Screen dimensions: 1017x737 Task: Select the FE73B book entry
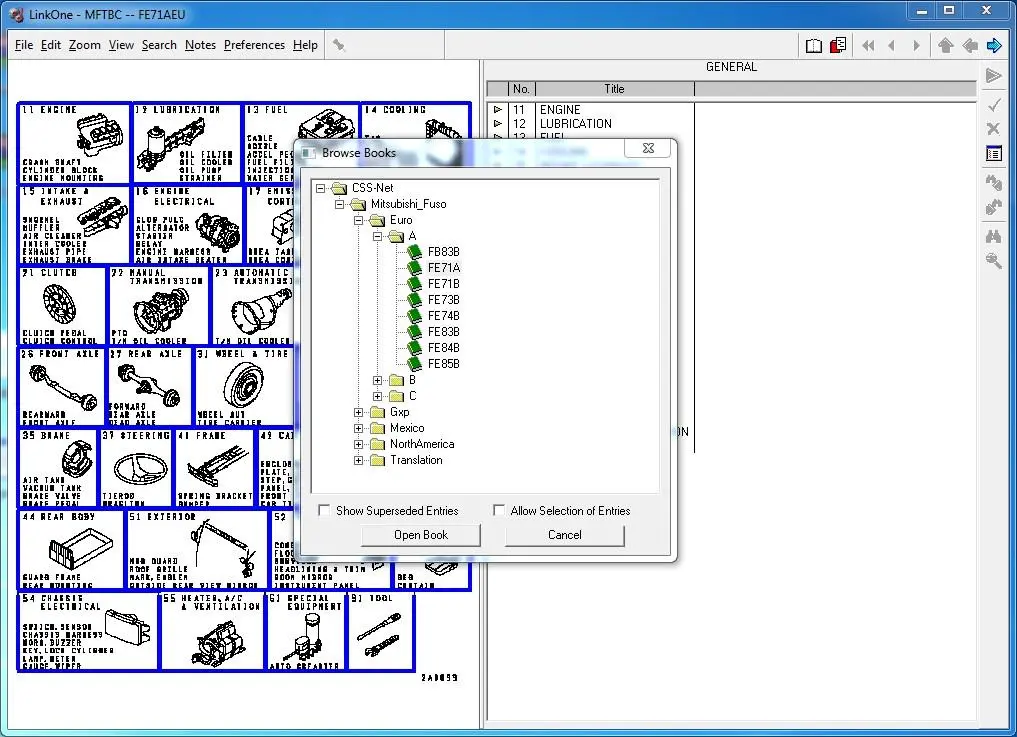point(444,300)
